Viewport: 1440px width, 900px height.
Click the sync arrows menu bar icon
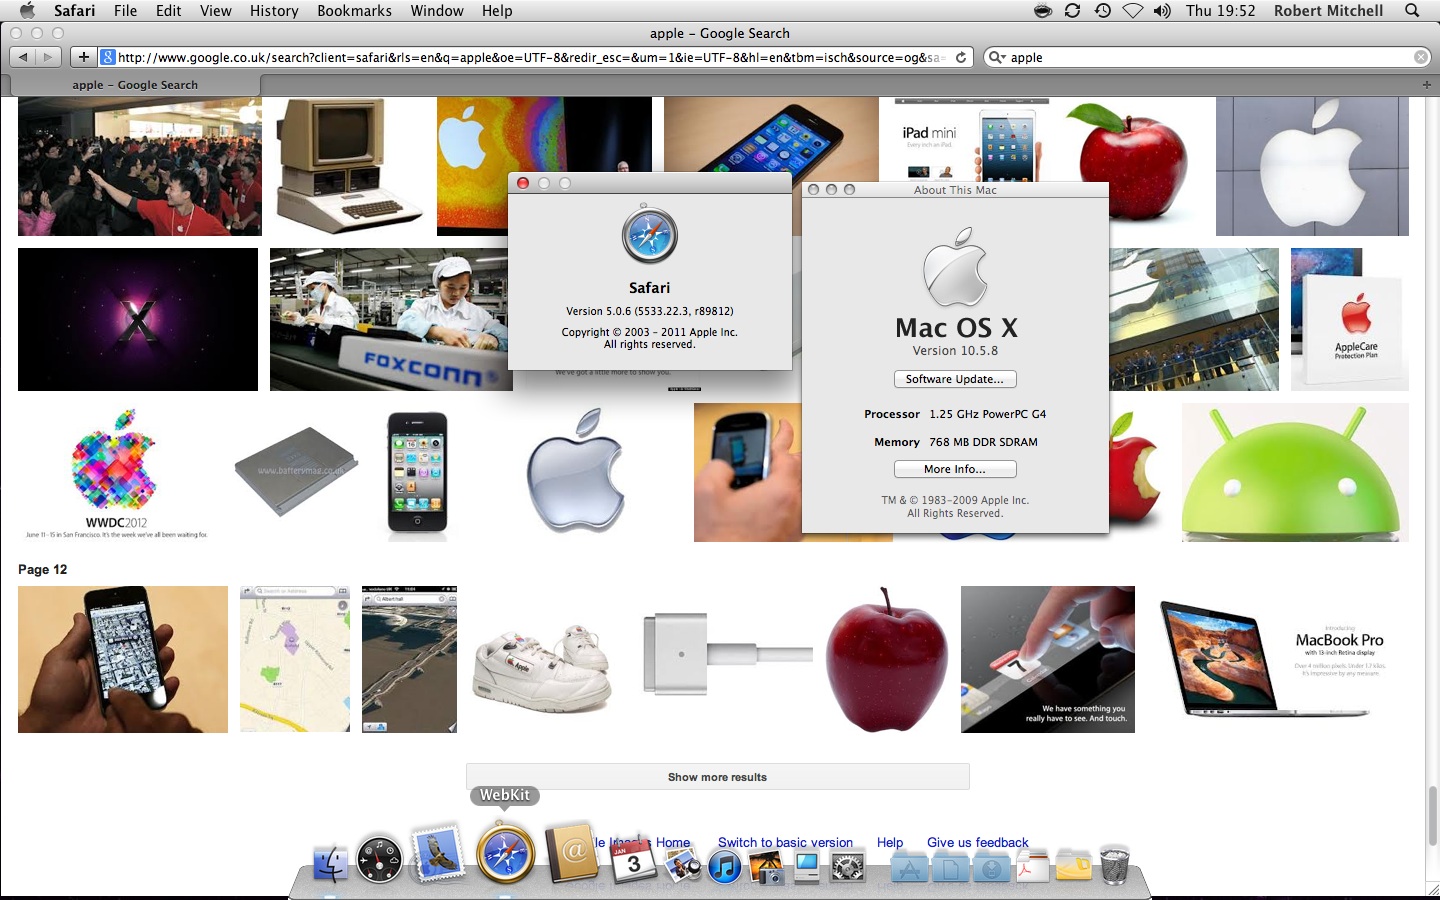tap(1072, 10)
